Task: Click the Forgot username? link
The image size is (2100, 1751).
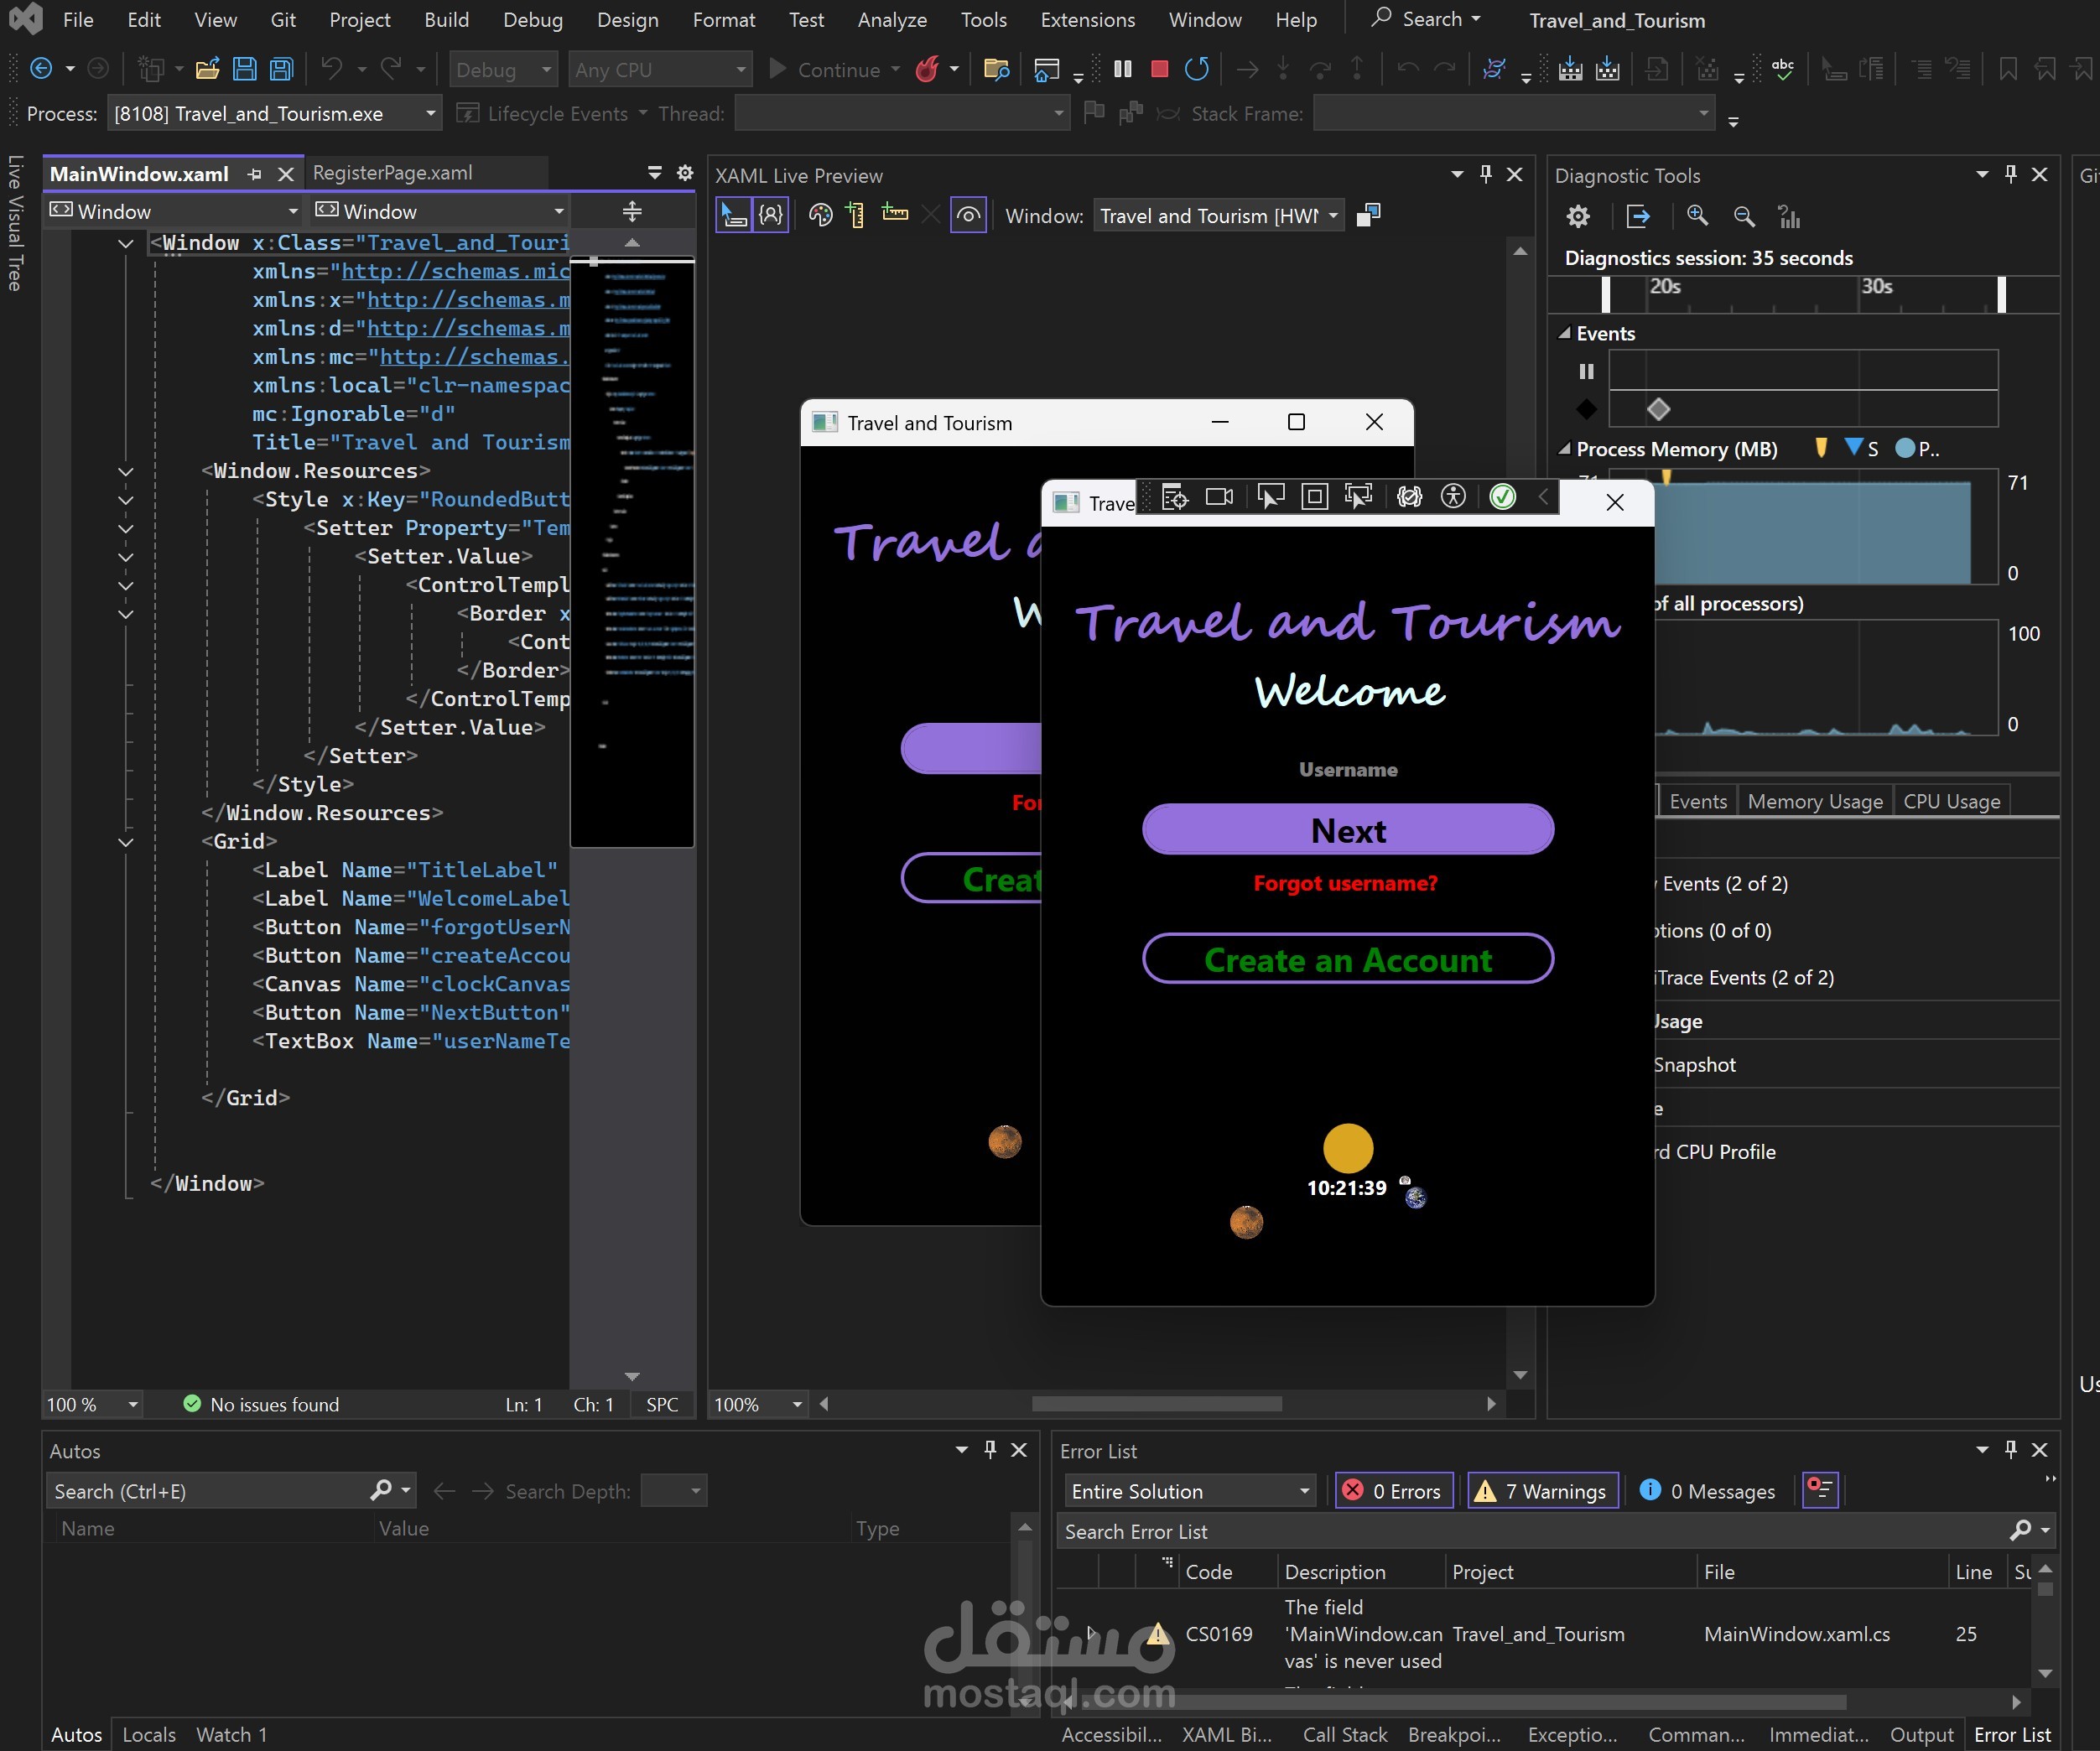Action: (x=1345, y=883)
